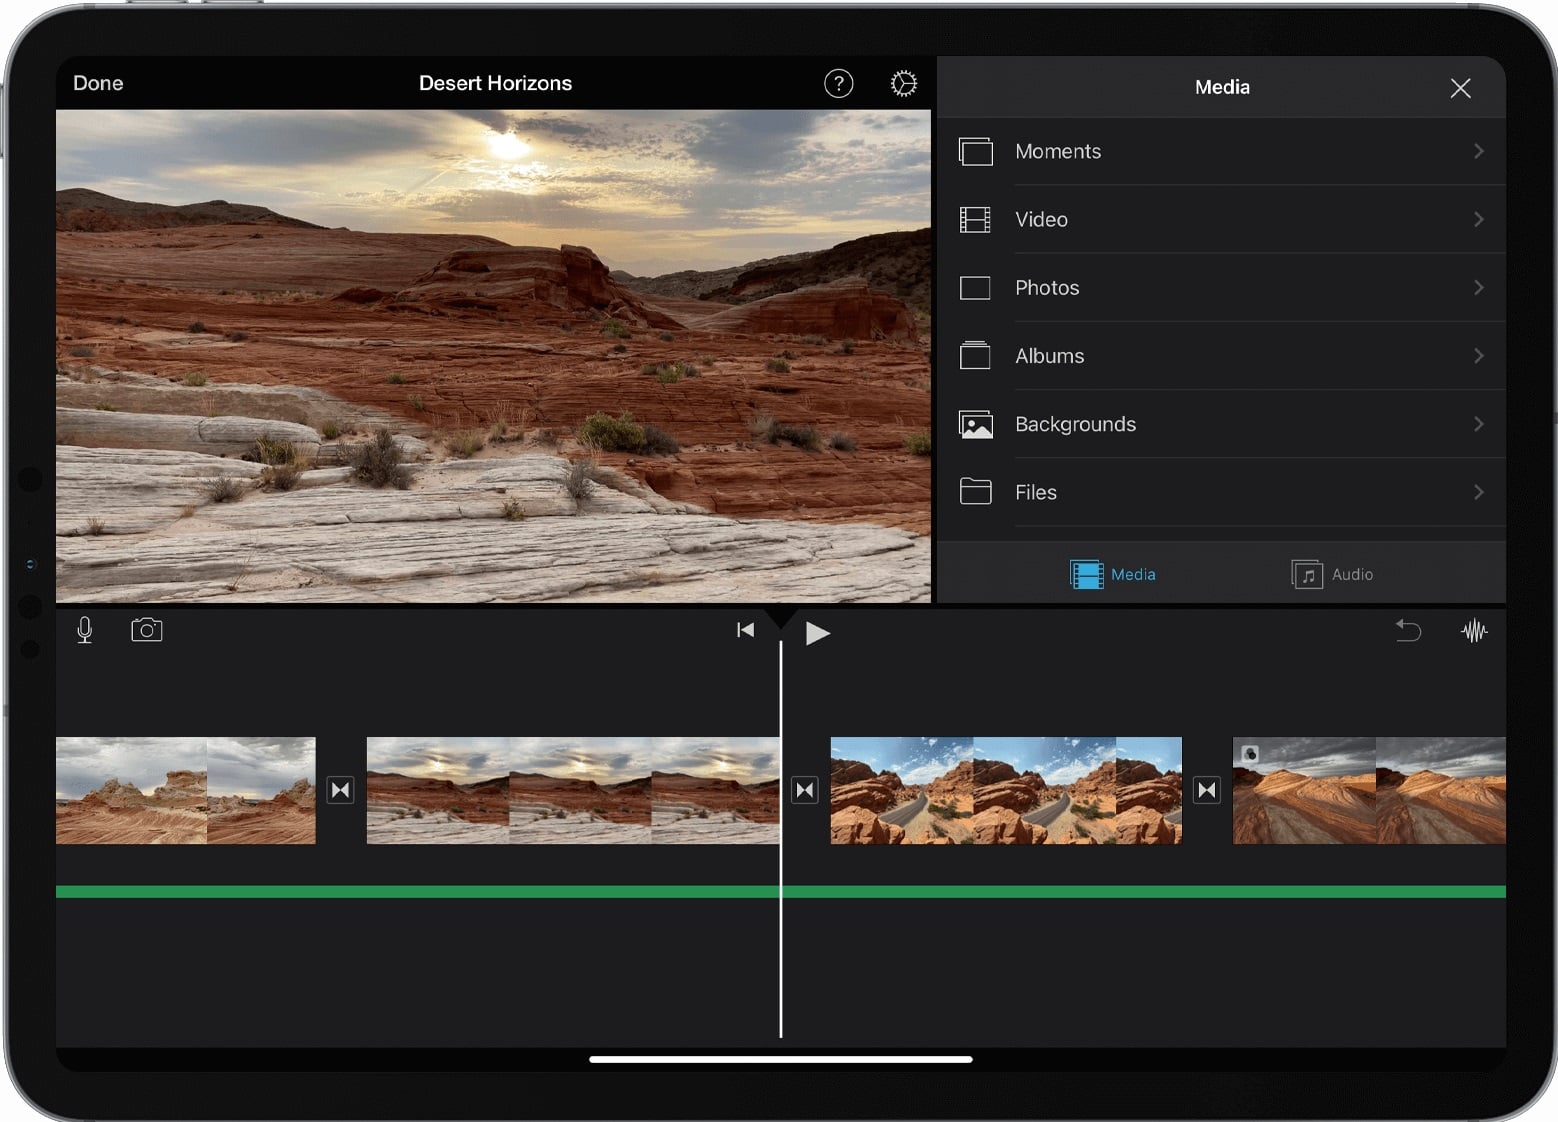Play the movie preview

click(817, 633)
